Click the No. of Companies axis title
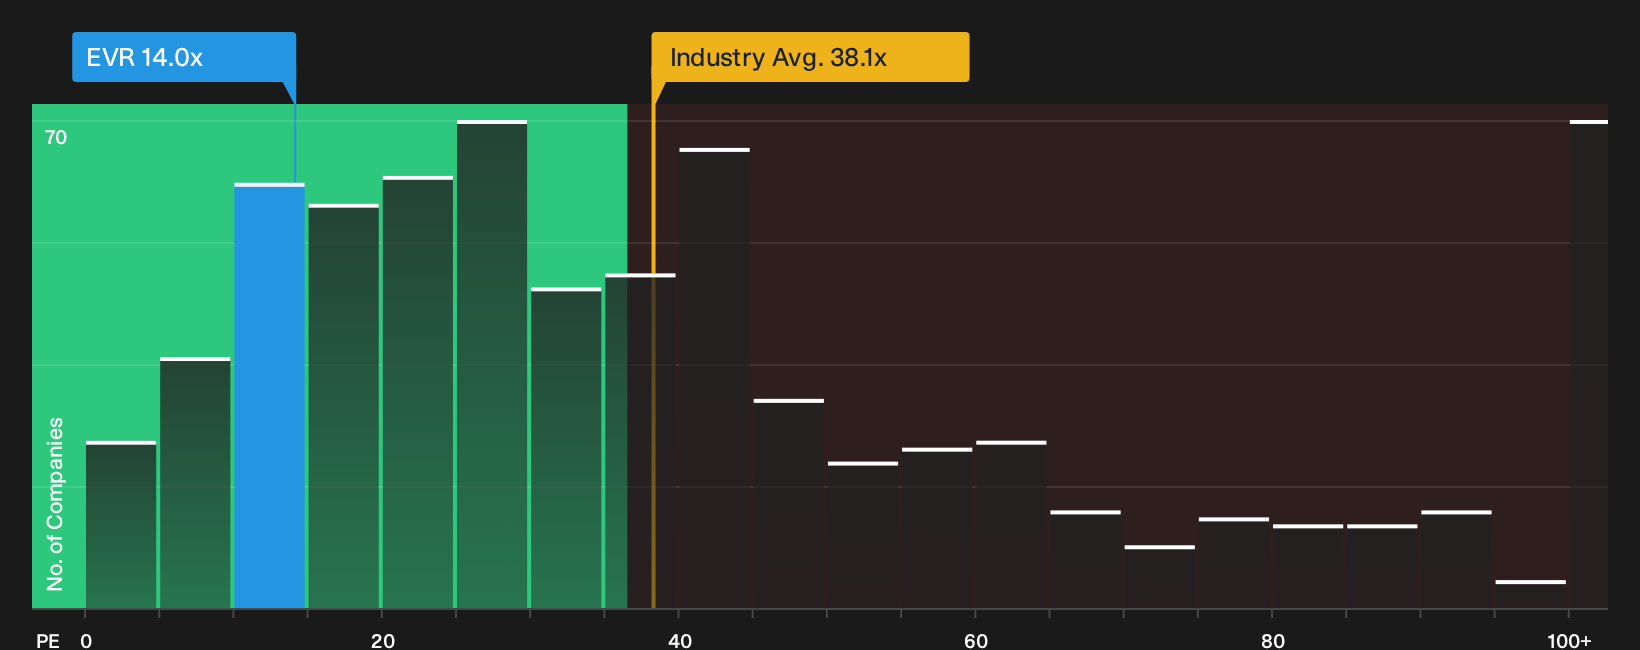This screenshot has width=1640, height=650. pyautogui.click(x=55, y=504)
